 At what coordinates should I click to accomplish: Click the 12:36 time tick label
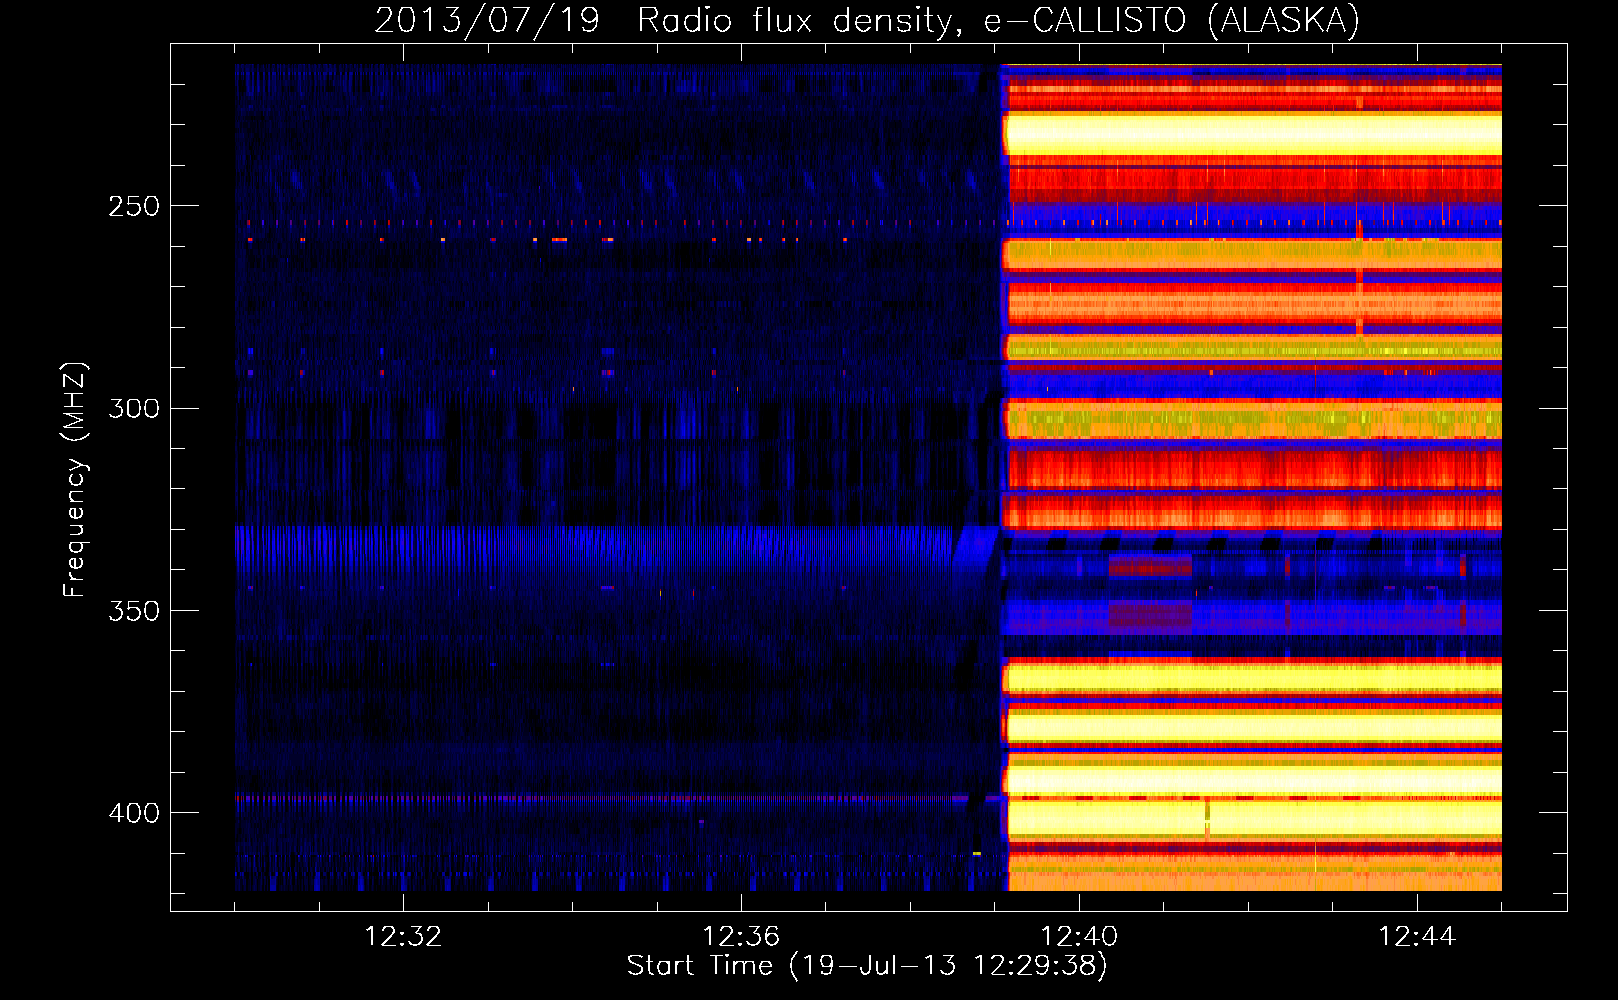click(x=741, y=937)
